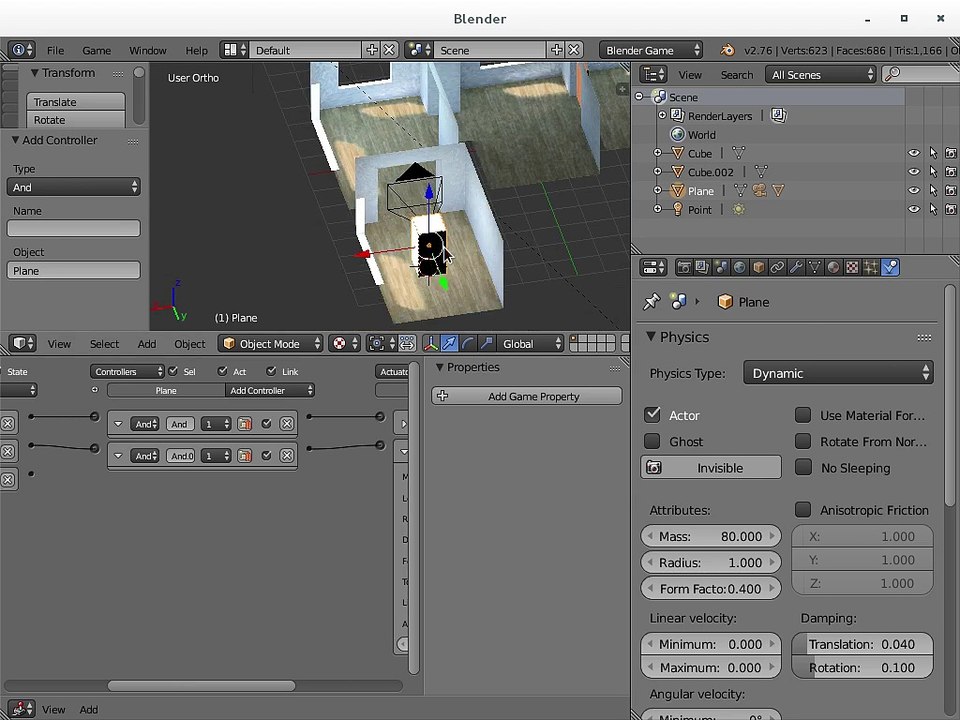The image size is (960, 720).
Task: Hide the Cube.002 object via eye icon
Action: click(x=913, y=172)
